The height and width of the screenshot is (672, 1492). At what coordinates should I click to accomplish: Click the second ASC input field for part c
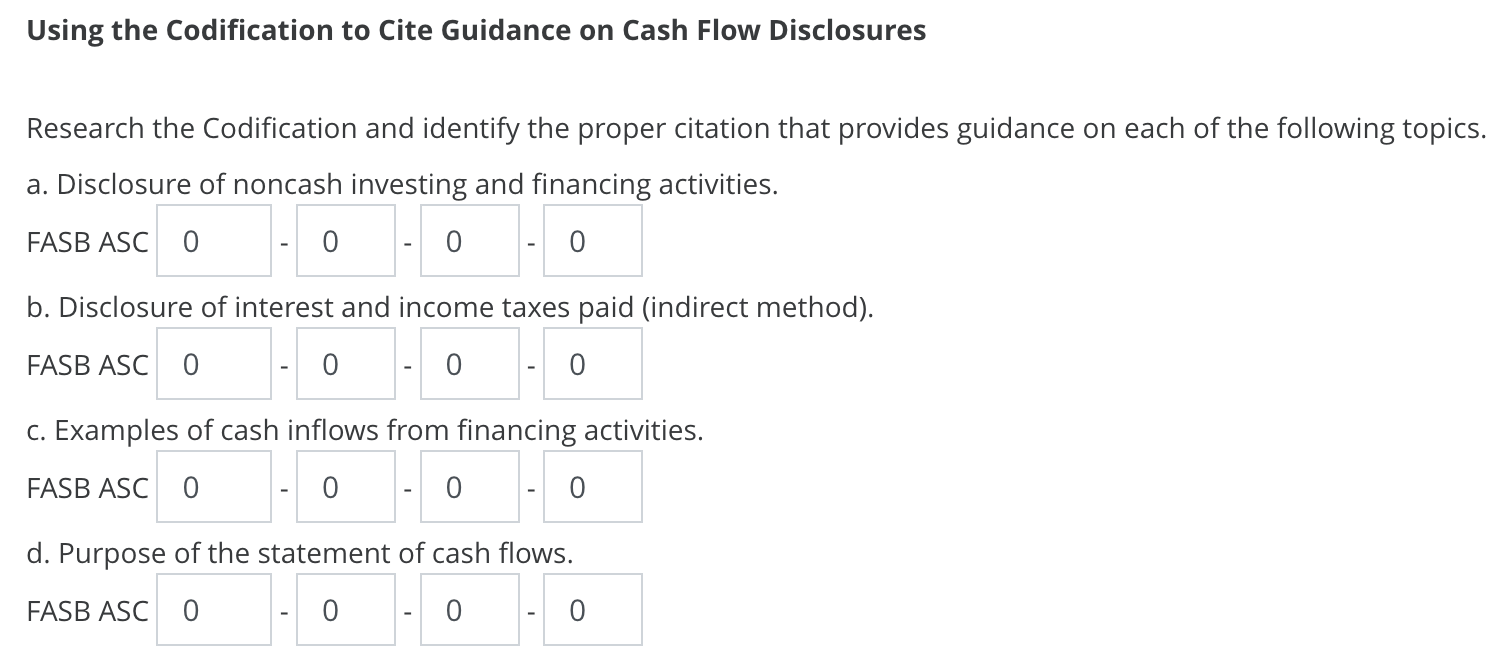[x=344, y=486]
